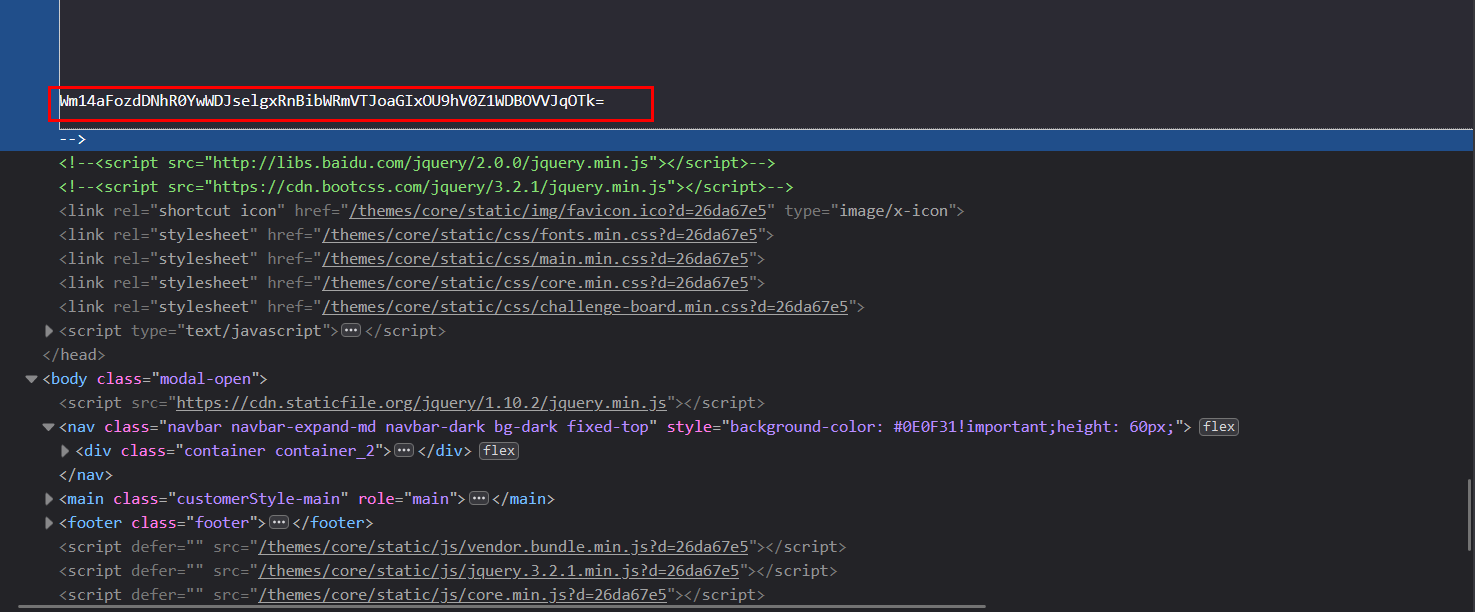Expand the main customerStyle-main element

pyautogui.click(x=50, y=499)
